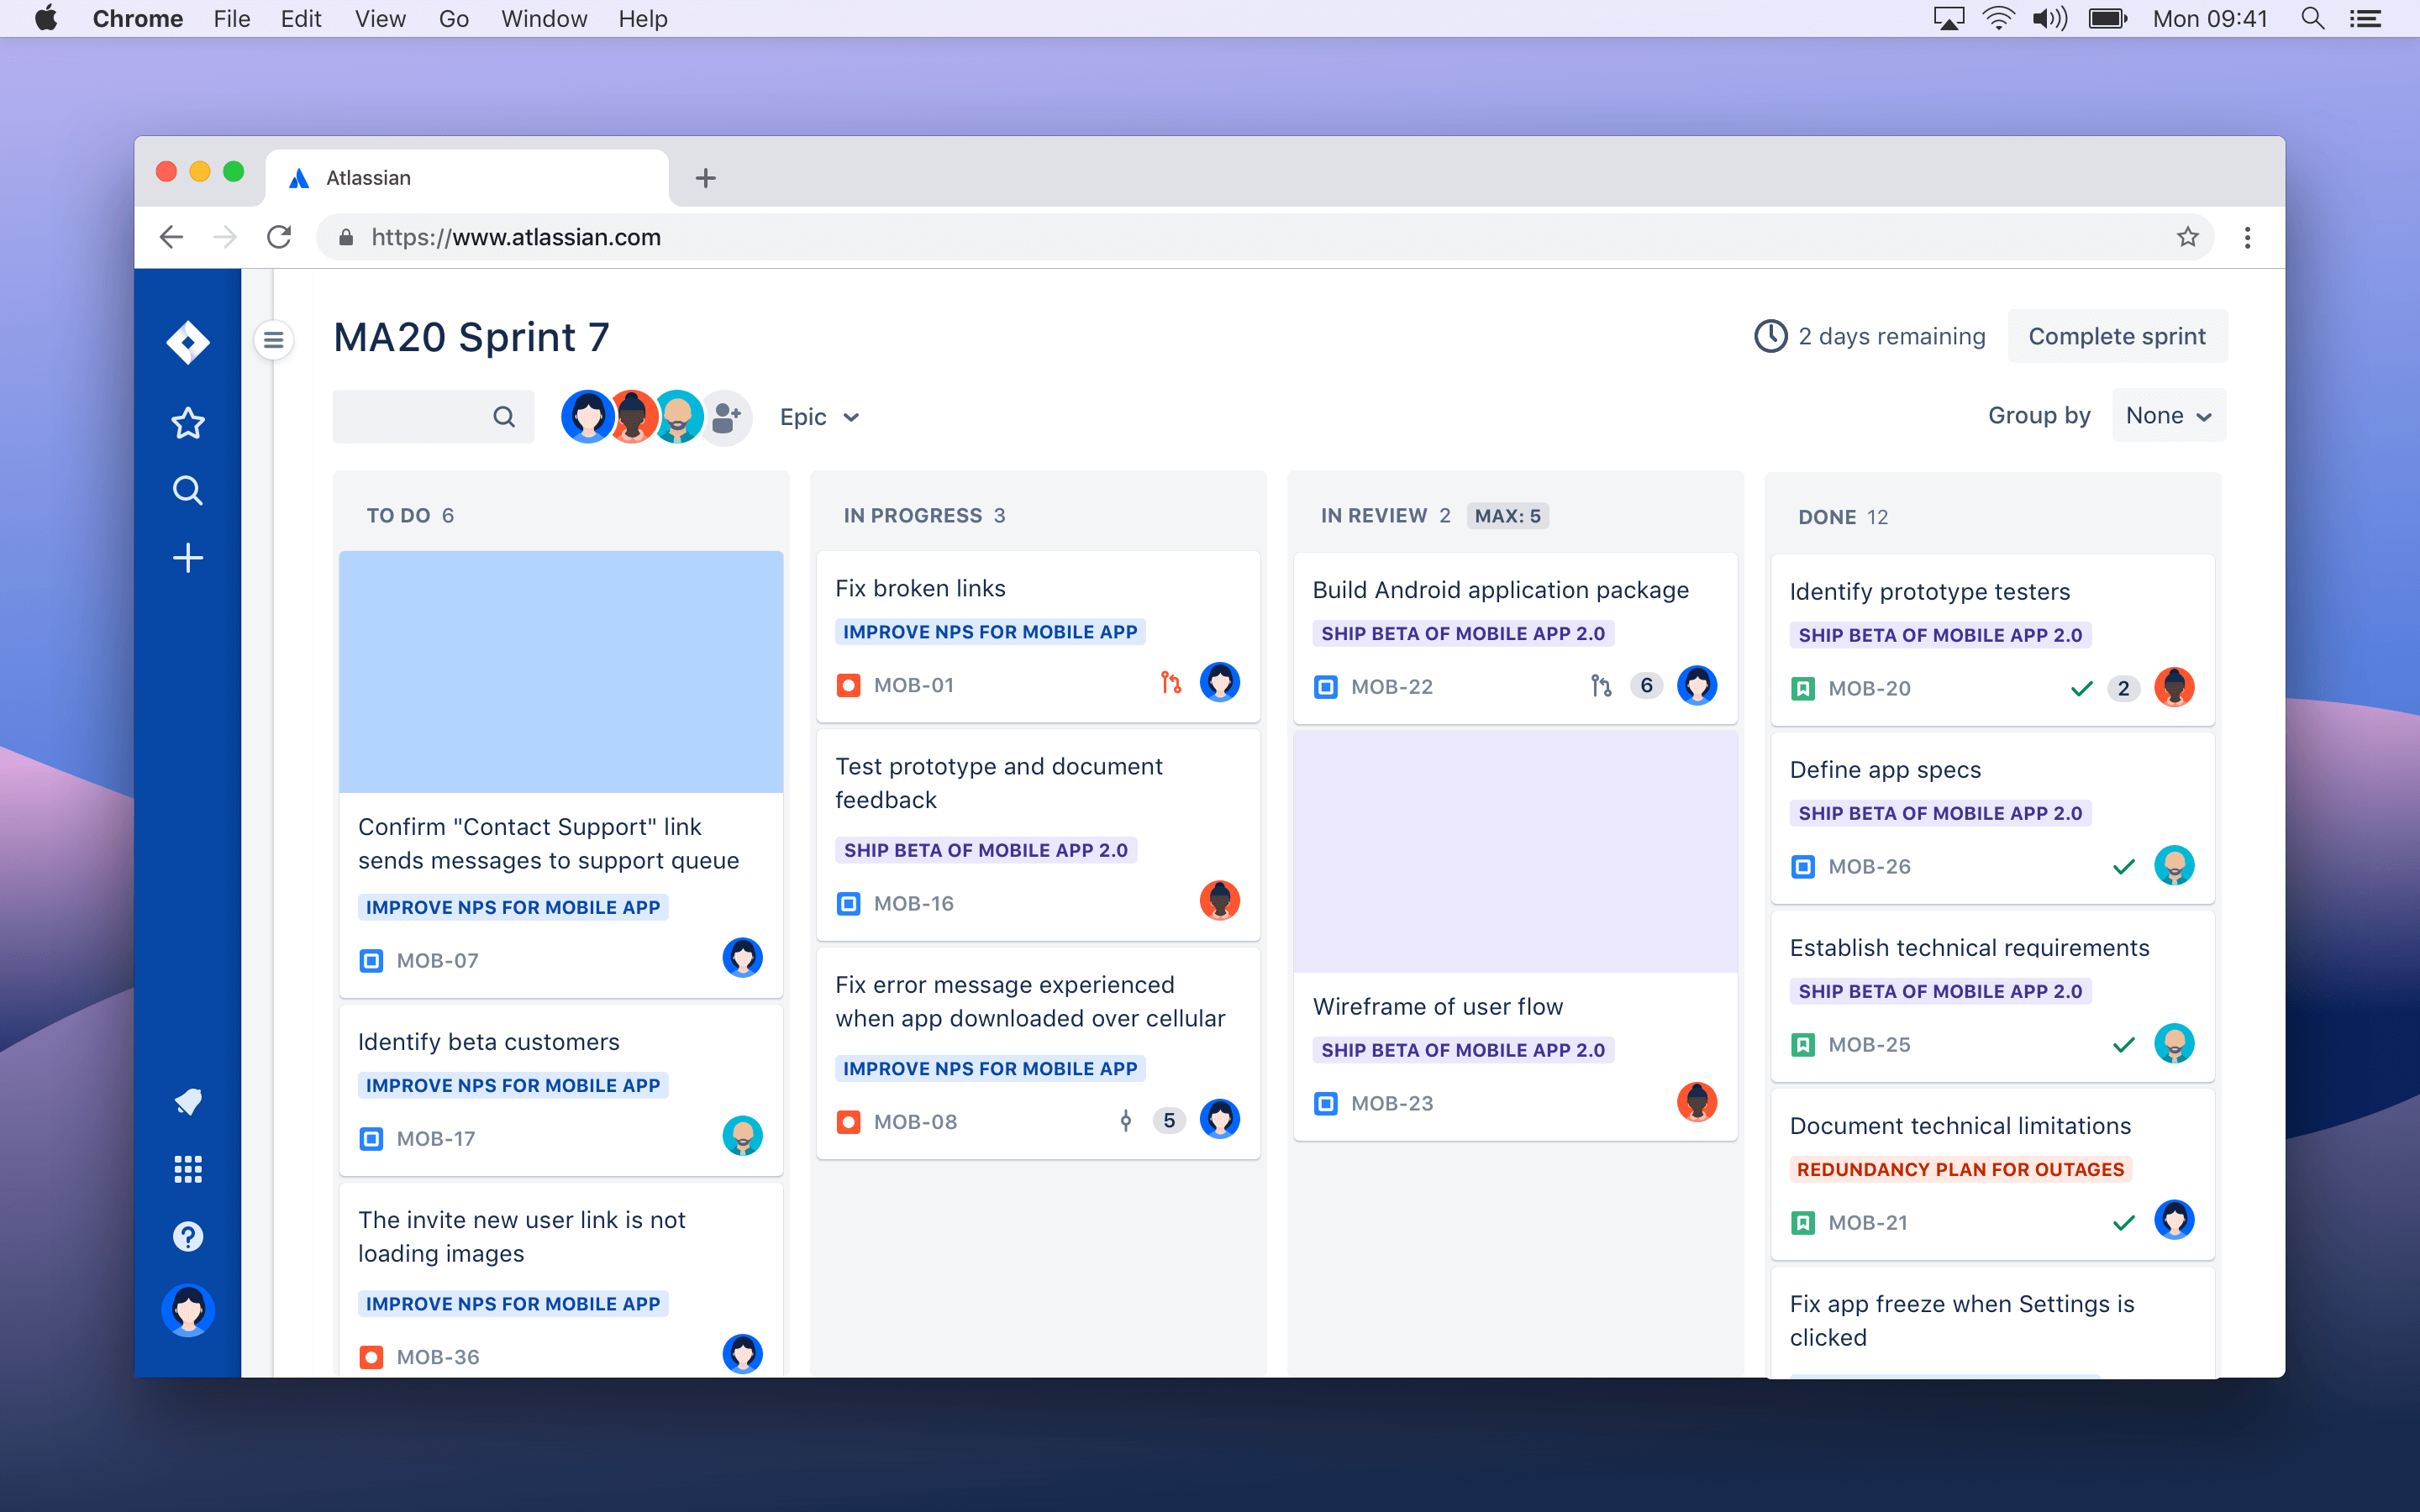The image size is (2420, 1512).
Task: Toggle second team member avatar filter
Action: click(631, 417)
